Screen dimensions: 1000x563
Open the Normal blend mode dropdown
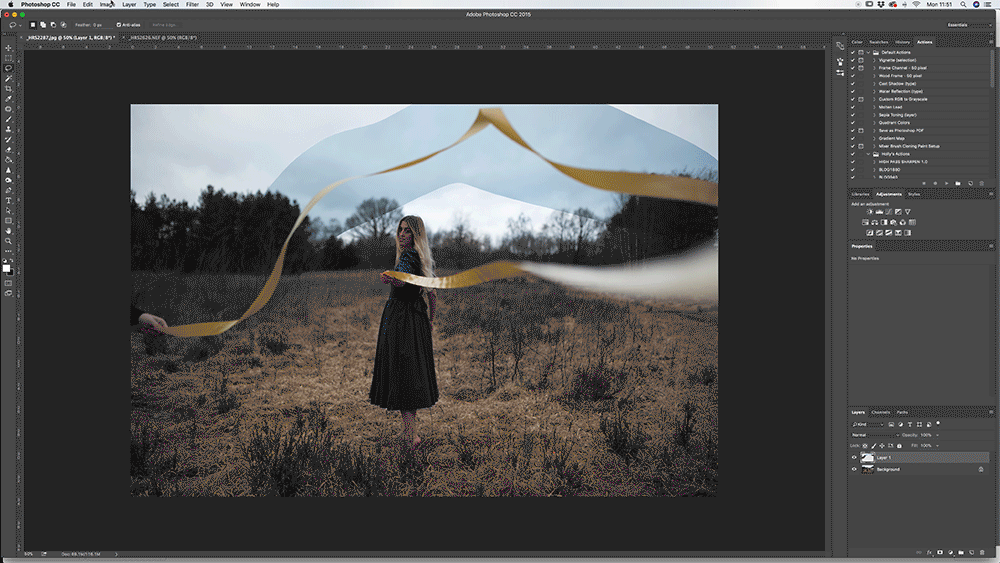[876, 435]
